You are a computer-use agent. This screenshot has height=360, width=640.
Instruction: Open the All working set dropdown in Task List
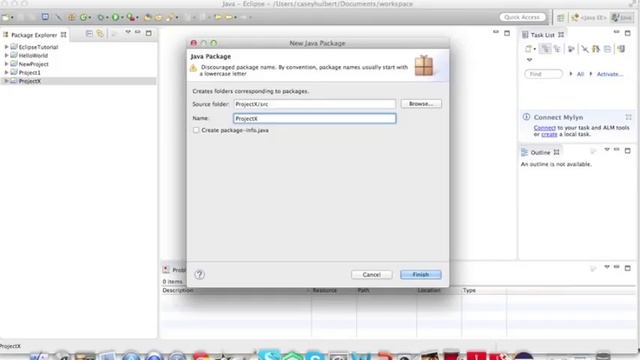coord(571,74)
